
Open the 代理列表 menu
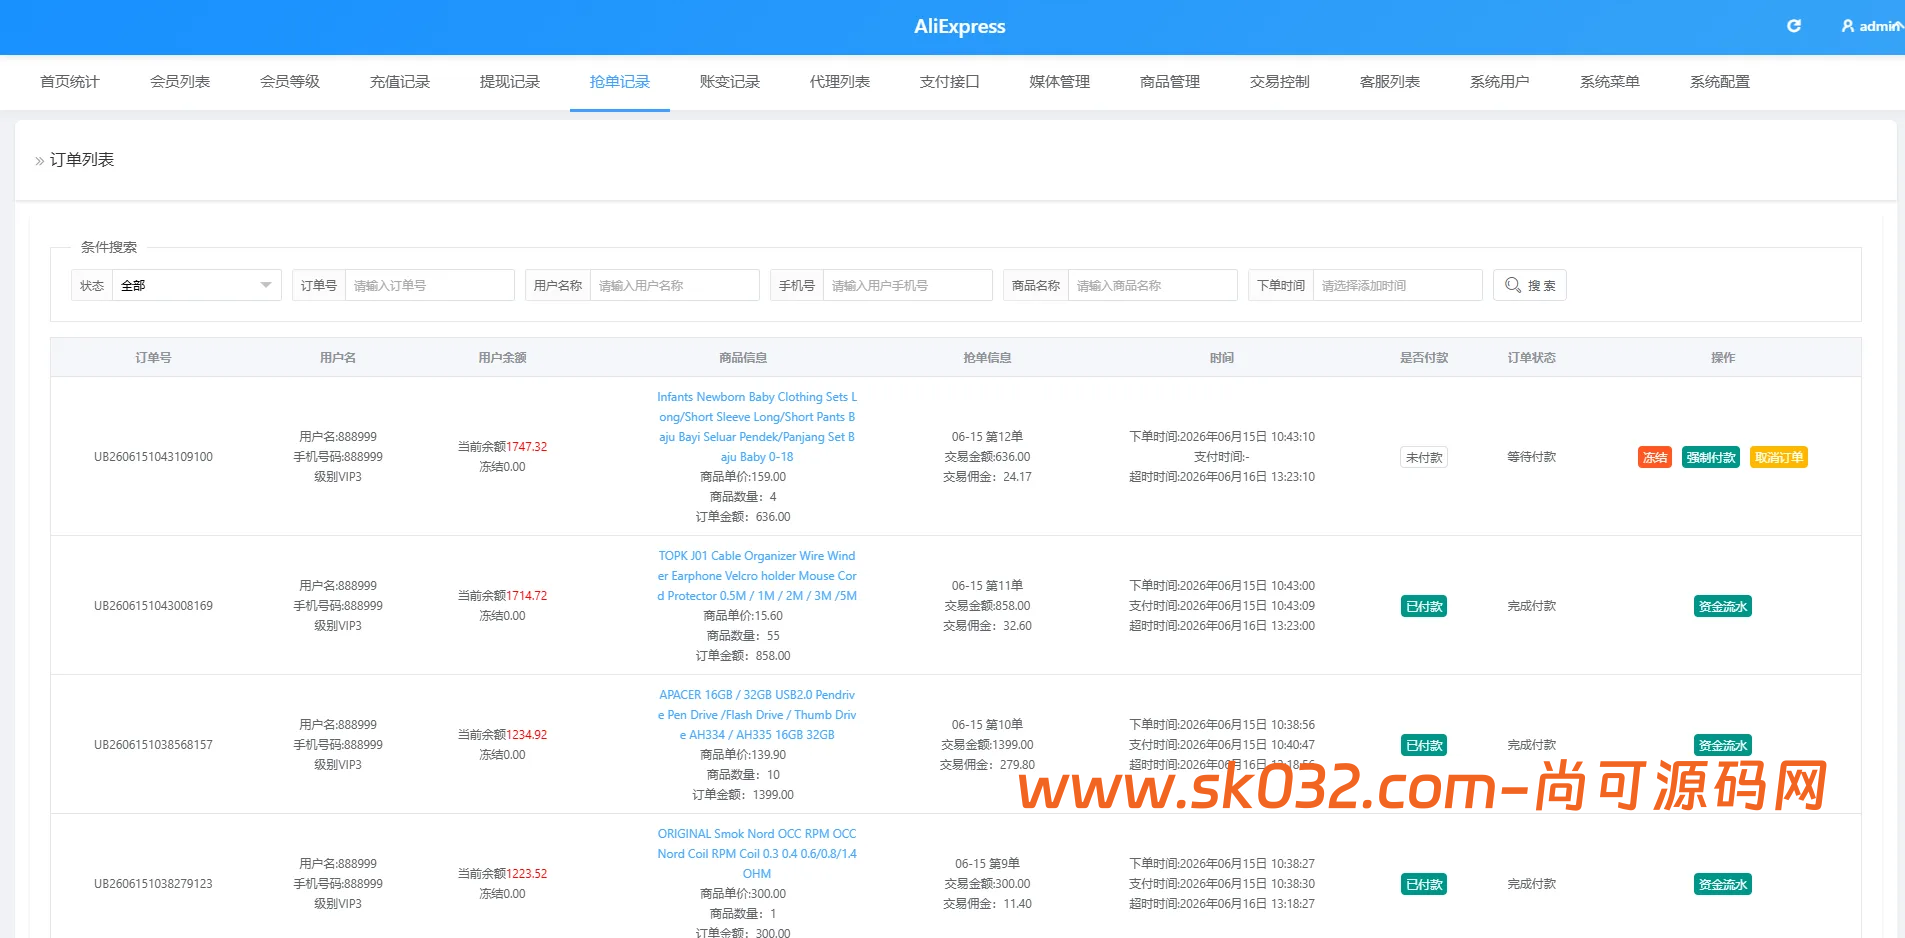(x=840, y=82)
